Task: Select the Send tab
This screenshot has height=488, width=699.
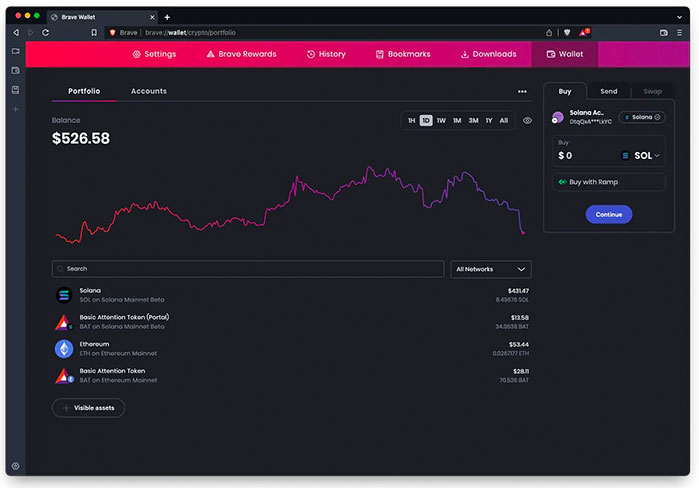Action: click(609, 91)
